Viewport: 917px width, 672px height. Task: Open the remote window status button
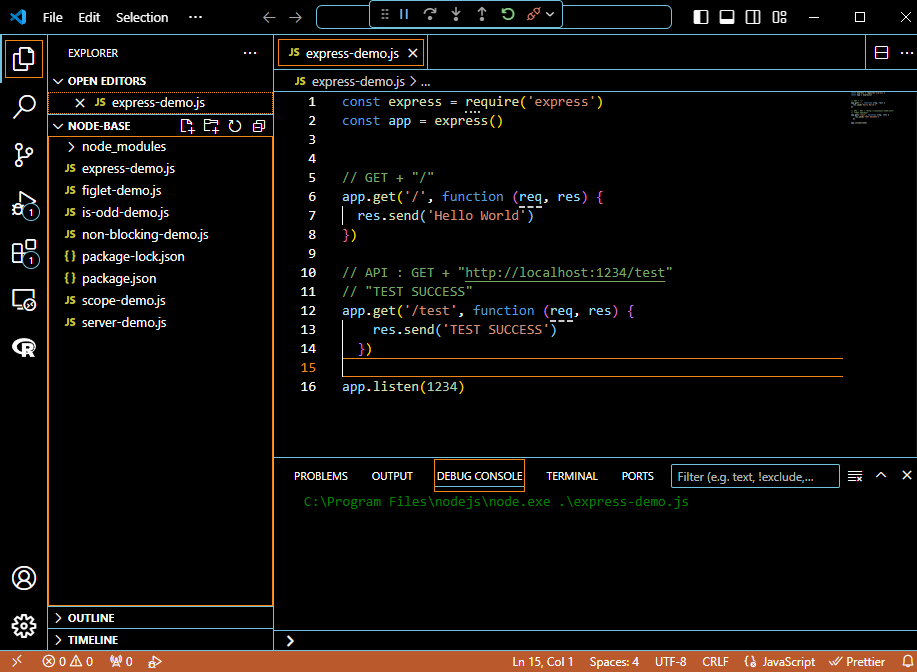pos(17,661)
